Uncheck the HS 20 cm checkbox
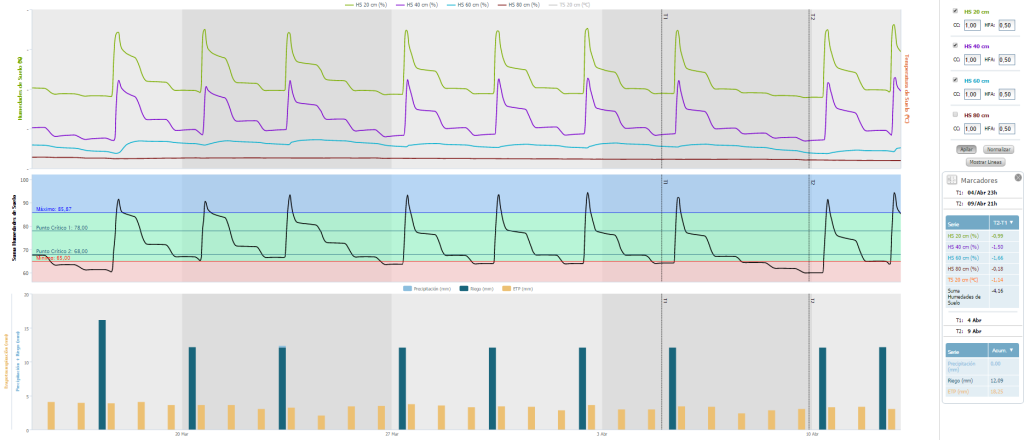The width and height of the screenshot is (1030, 440). point(955,12)
